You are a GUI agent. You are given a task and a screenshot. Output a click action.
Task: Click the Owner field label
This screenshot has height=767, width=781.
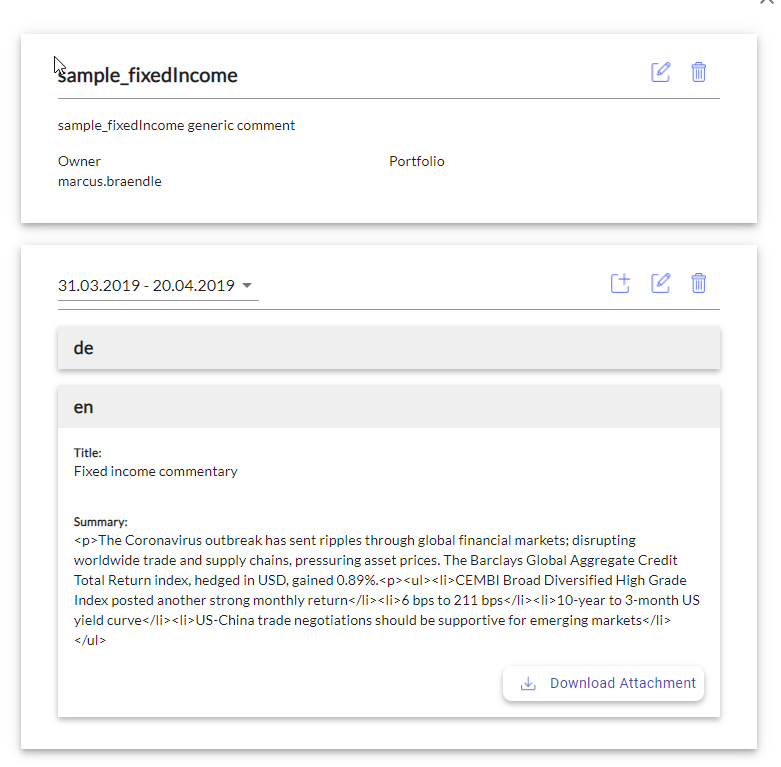79,161
